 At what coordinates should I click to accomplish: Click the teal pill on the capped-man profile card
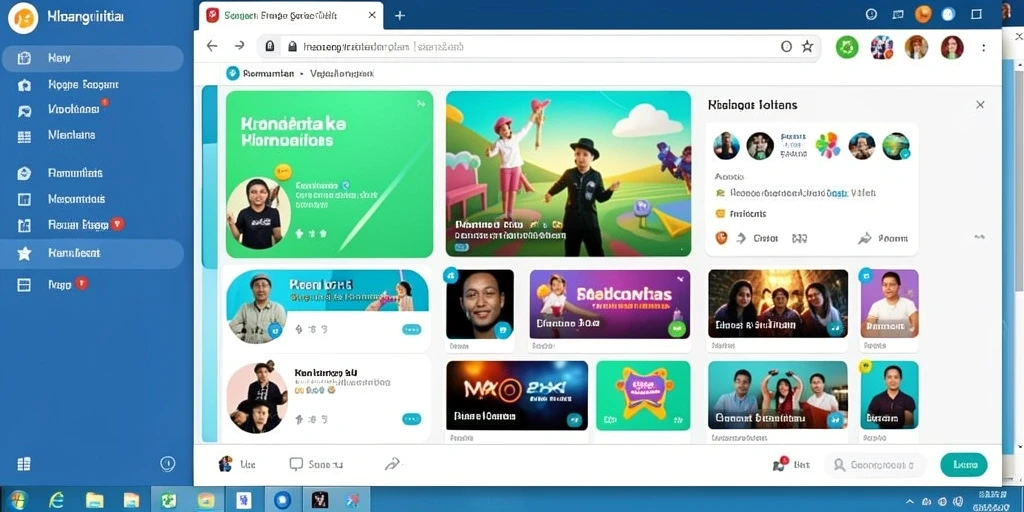[x=411, y=330]
